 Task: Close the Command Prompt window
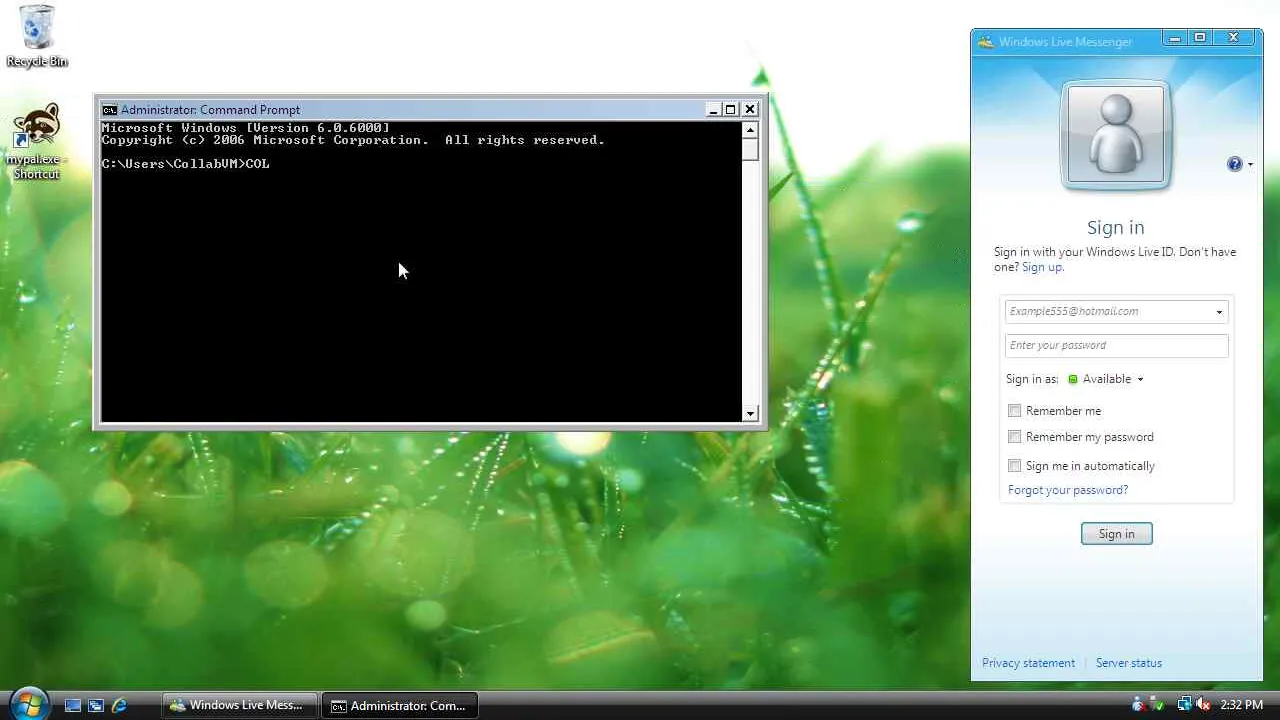pos(750,110)
